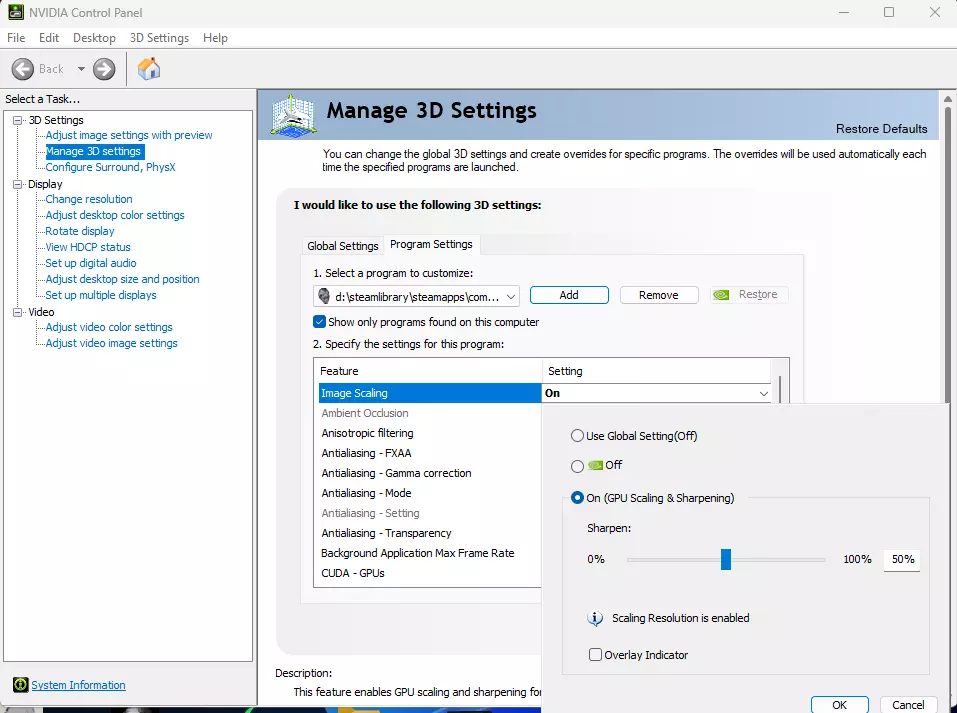Select Use Global Setting(Off) radio button
This screenshot has height=713, width=957.
coord(577,436)
